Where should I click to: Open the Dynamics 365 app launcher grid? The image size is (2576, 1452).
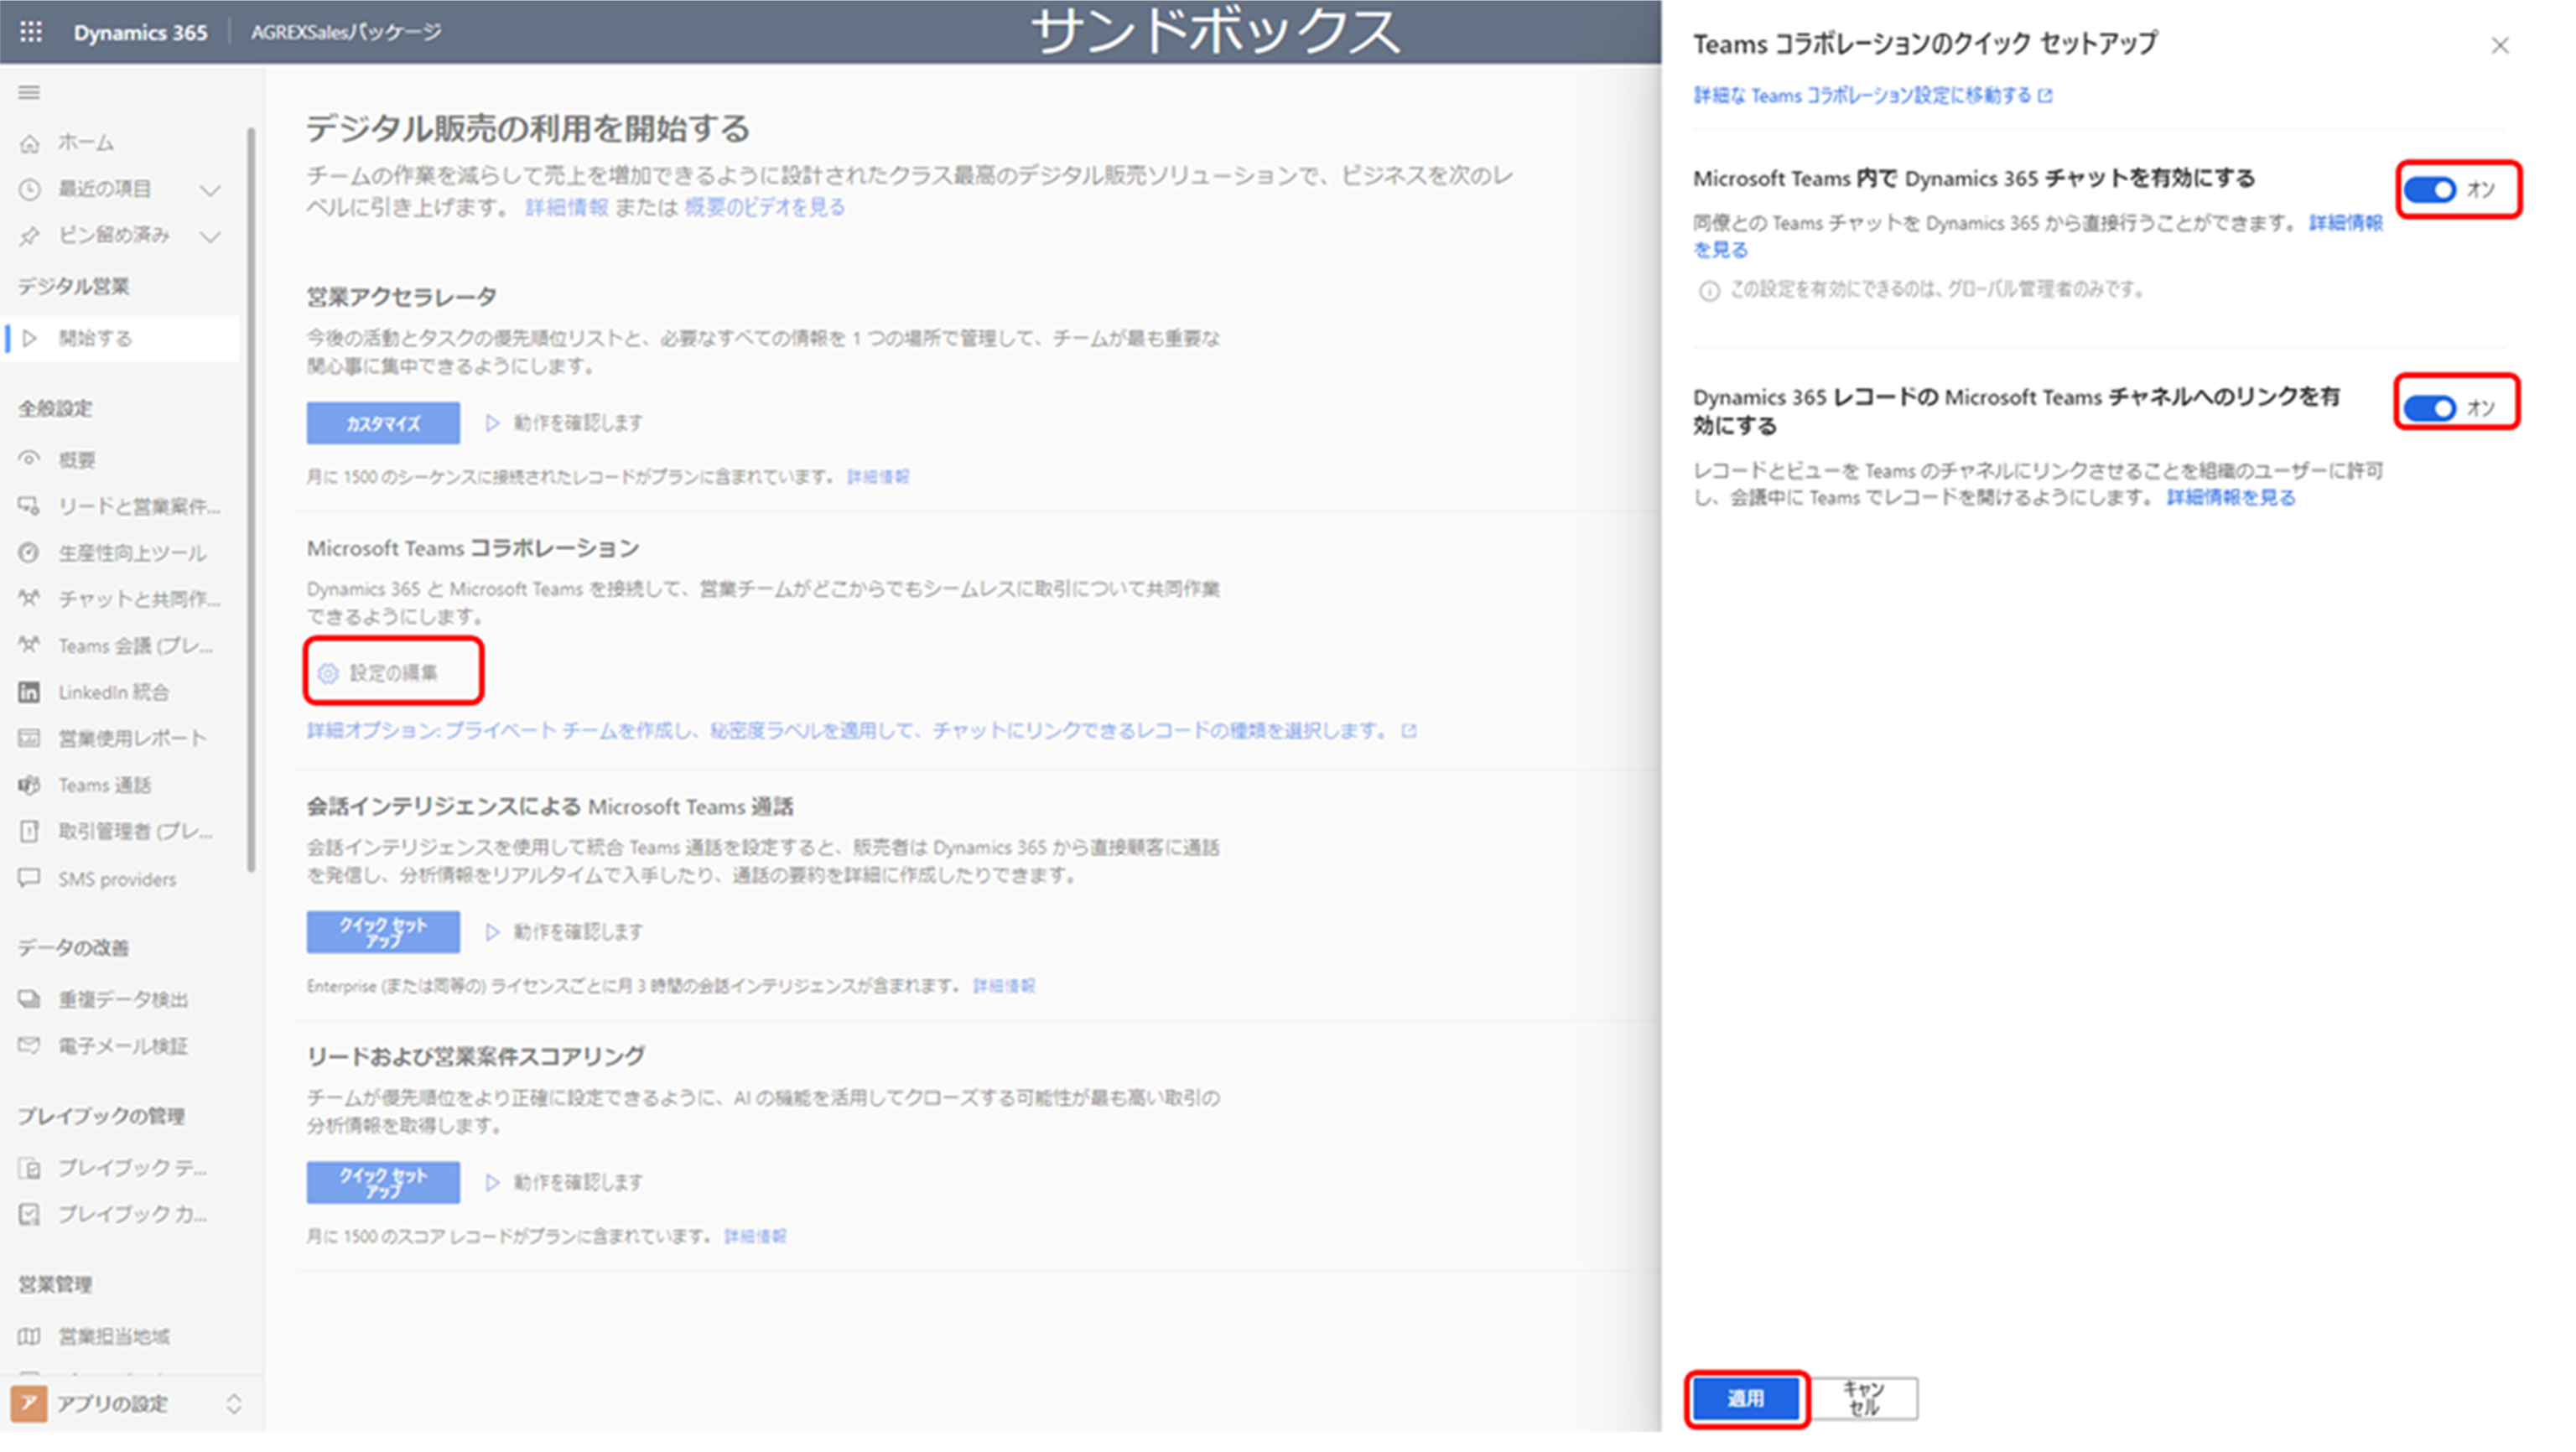tap(31, 32)
